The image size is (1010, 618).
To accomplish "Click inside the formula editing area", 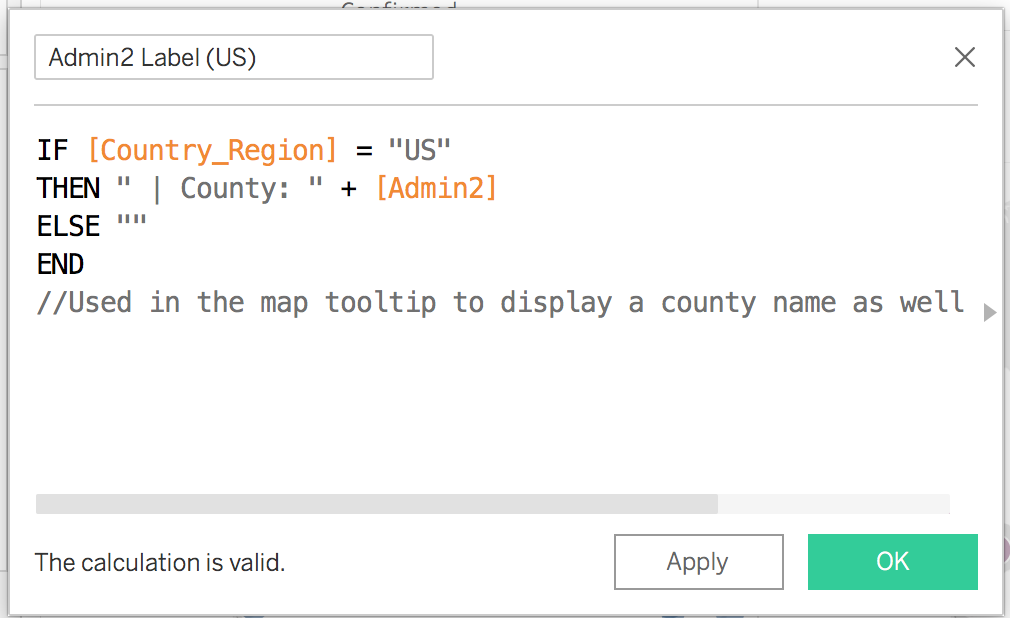I will (500, 400).
